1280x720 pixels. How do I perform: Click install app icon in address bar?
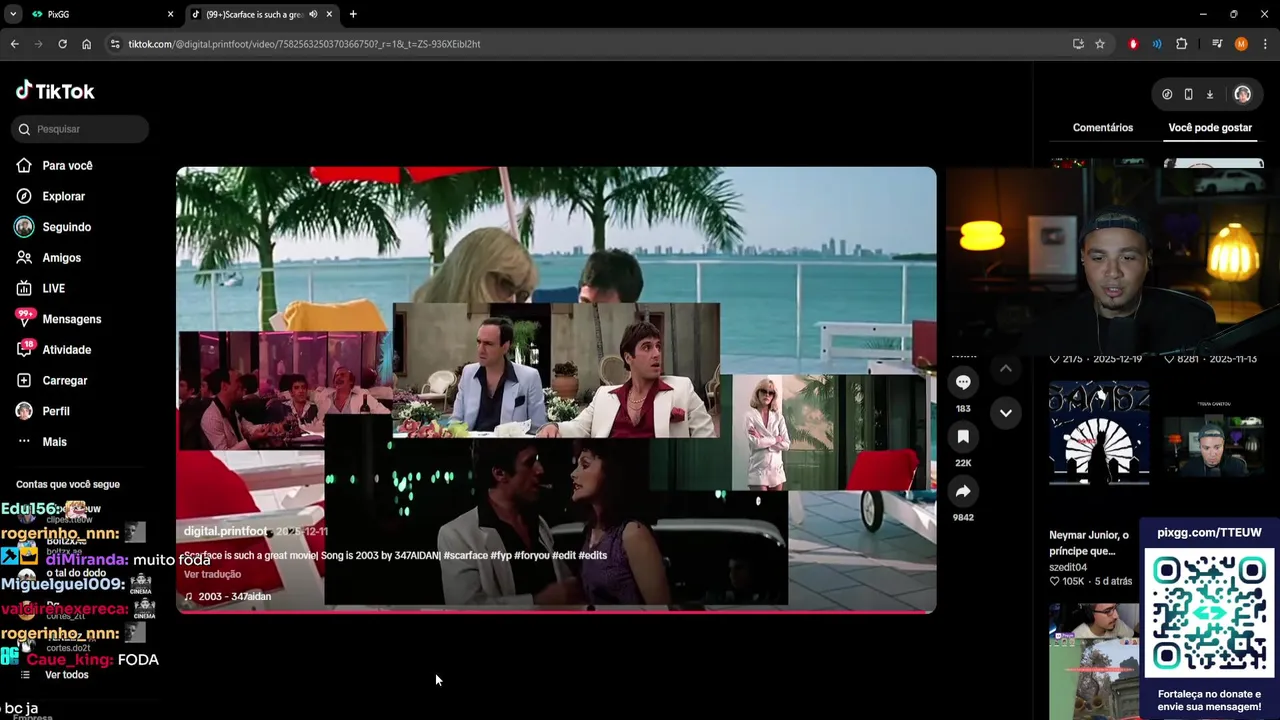[1078, 44]
